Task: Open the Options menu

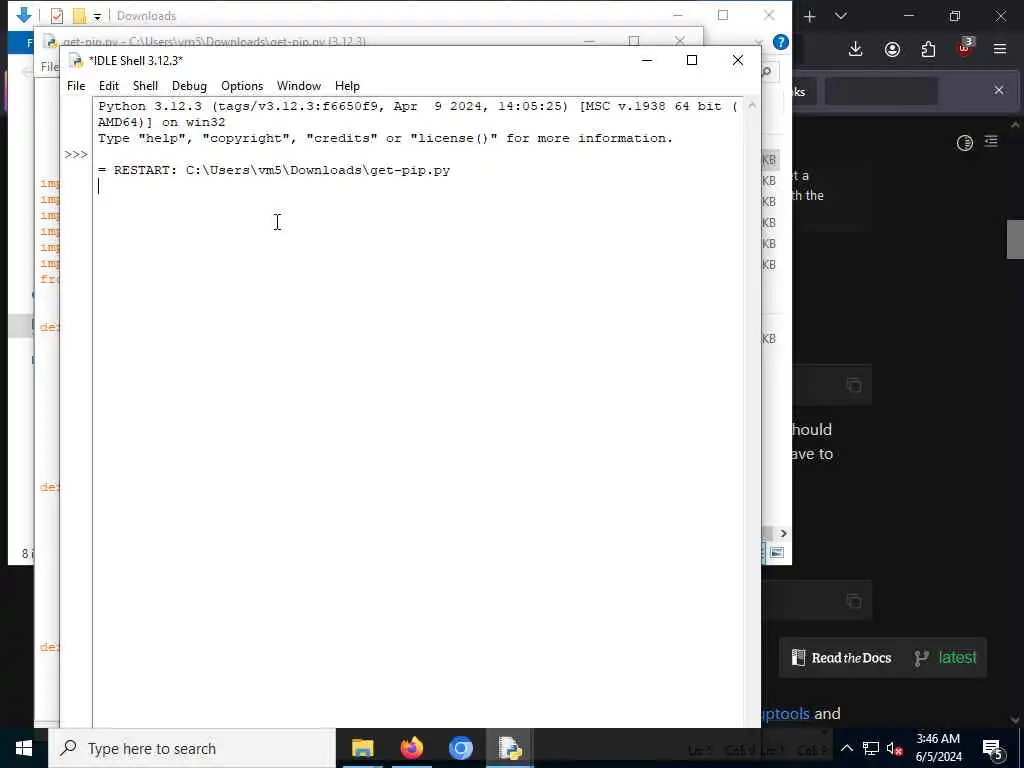Action: [242, 86]
